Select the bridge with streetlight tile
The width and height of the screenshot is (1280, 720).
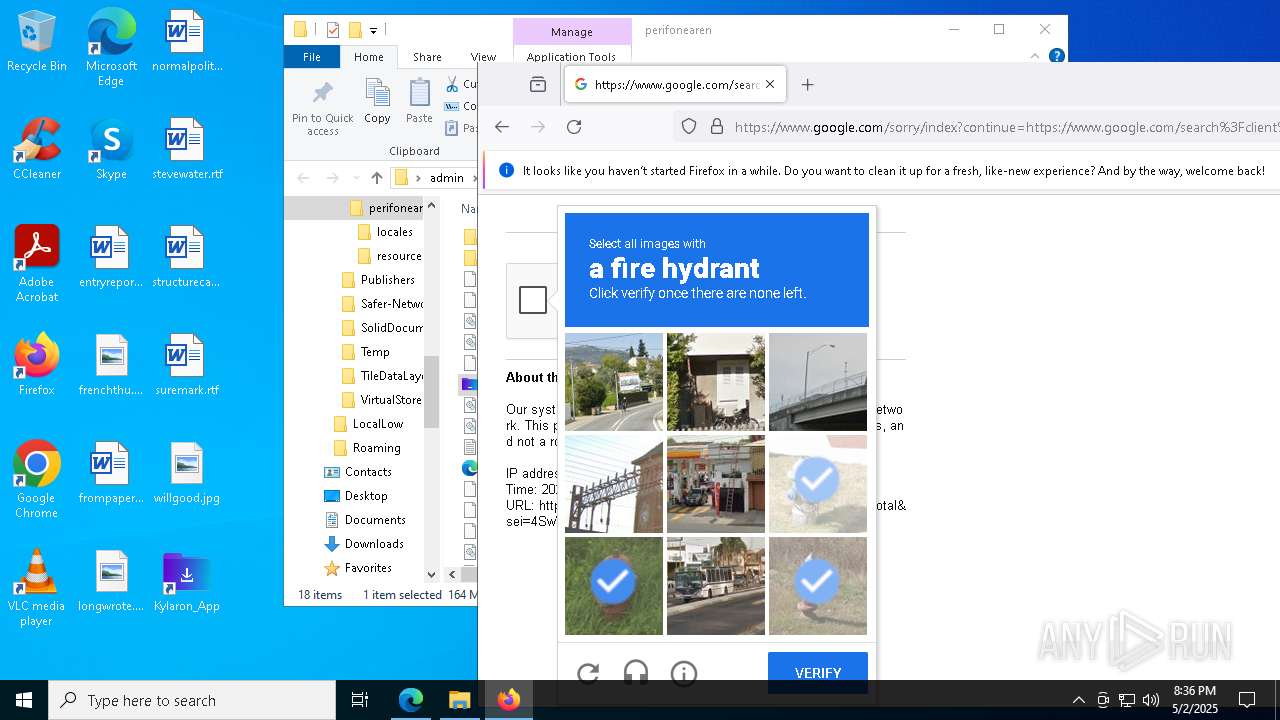click(x=818, y=382)
